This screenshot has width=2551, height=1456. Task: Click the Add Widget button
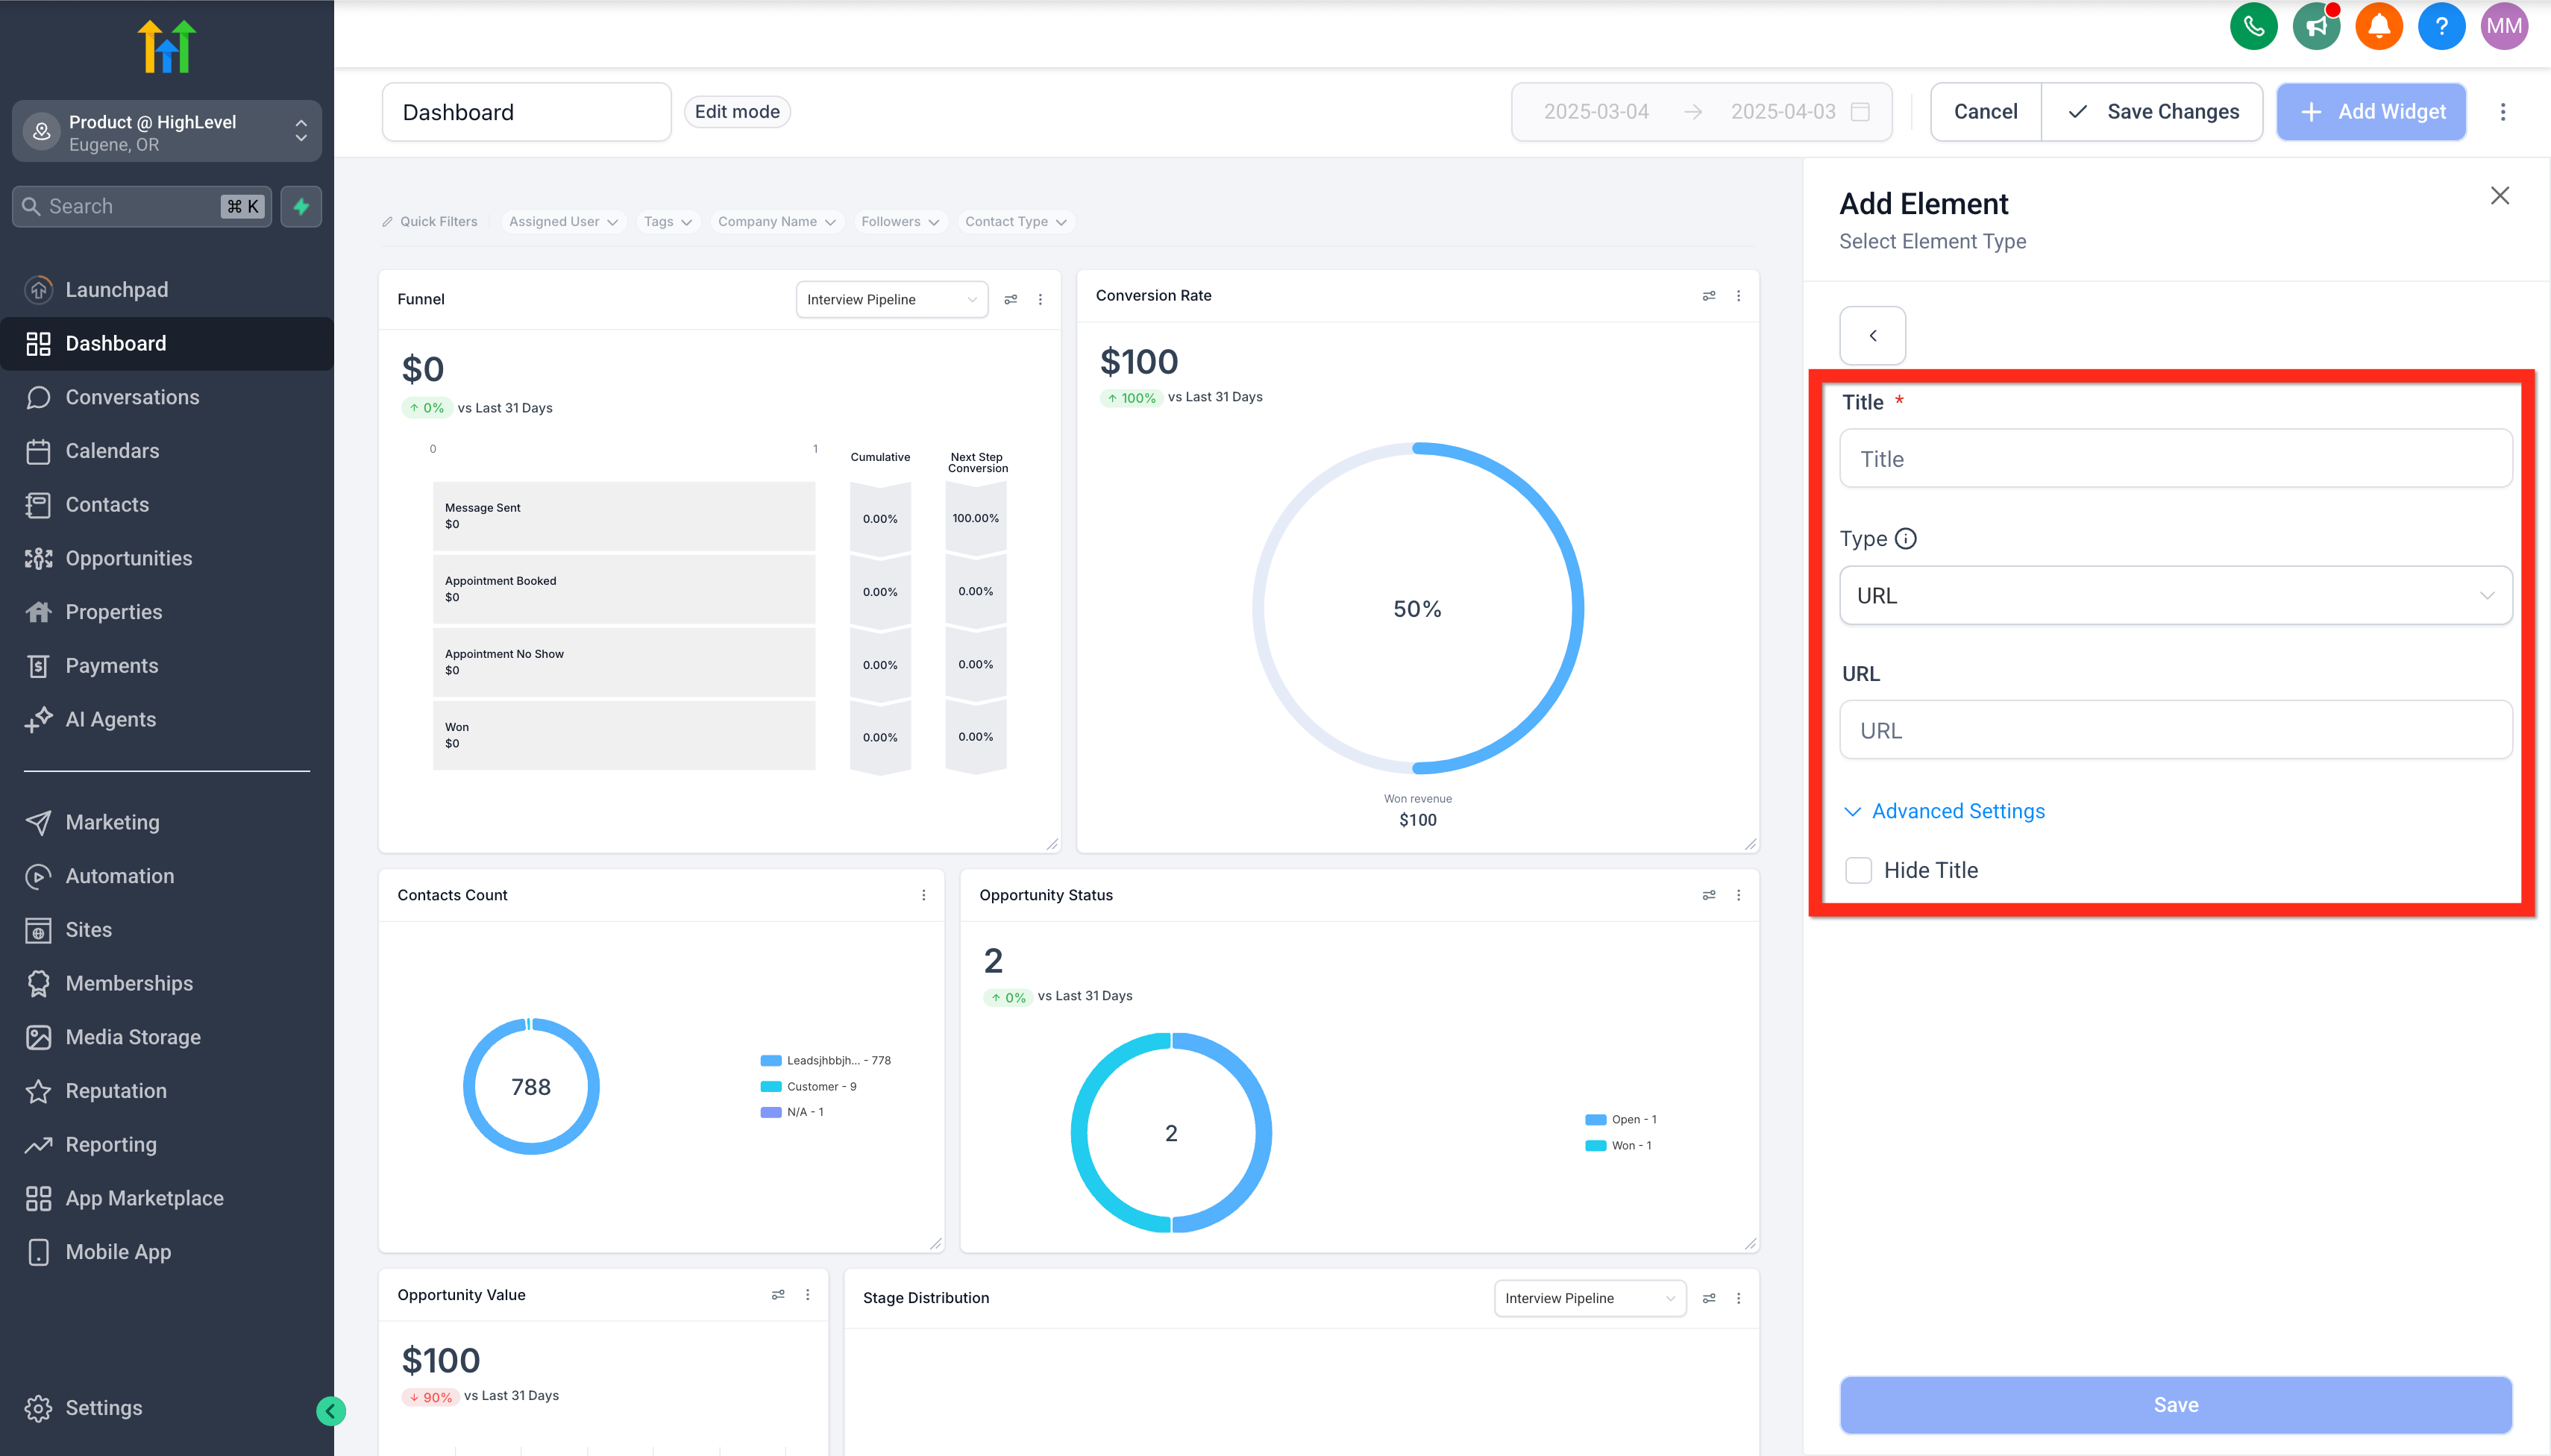[2371, 112]
